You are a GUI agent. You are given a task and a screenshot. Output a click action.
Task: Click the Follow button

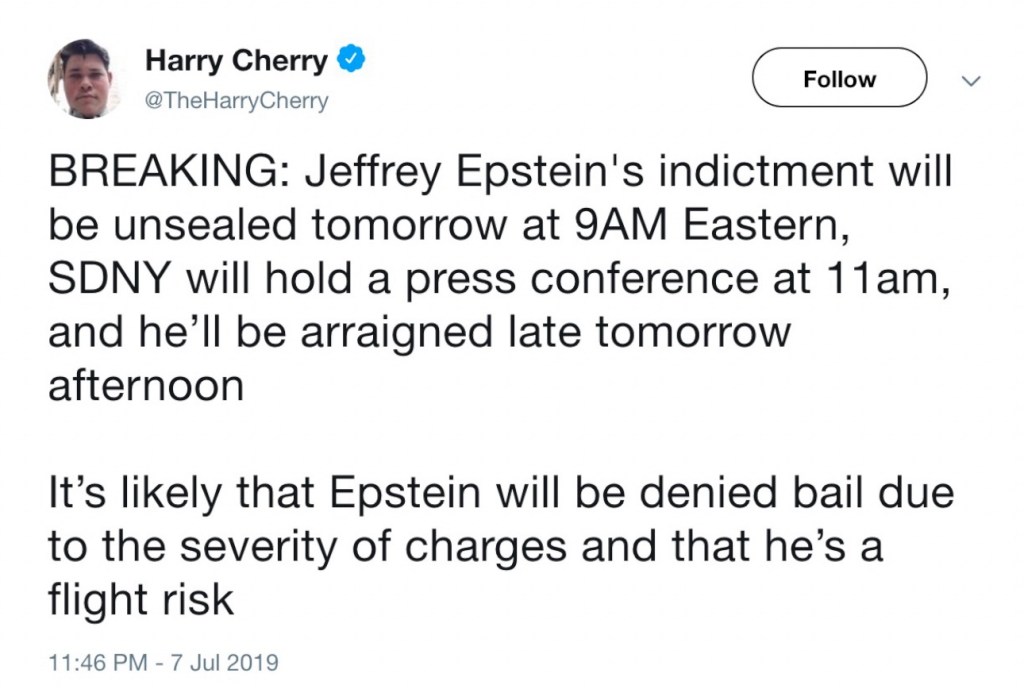[x=839, y=78]
